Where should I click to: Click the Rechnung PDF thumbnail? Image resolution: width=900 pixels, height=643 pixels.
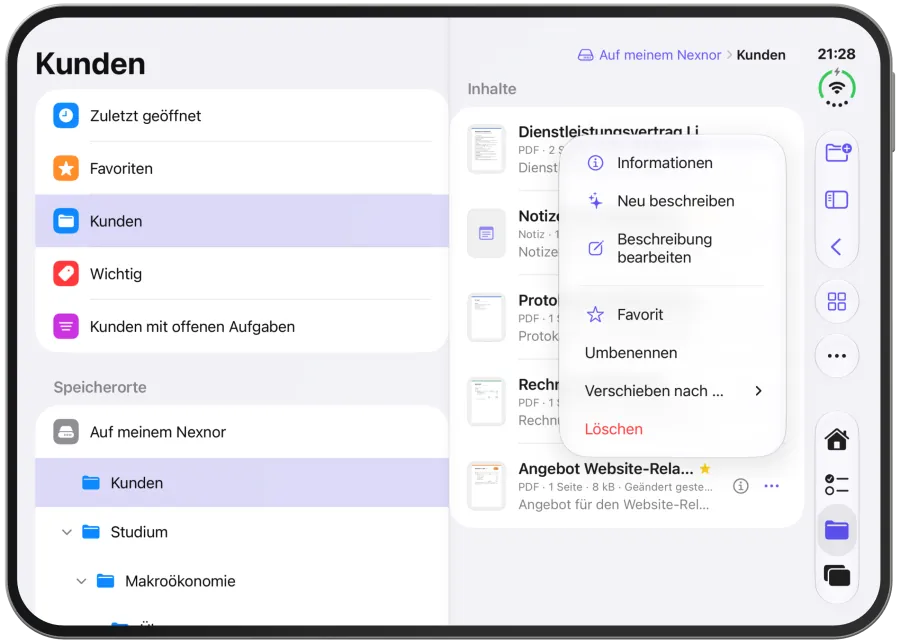pyautogui.click(x=486, y=402)
